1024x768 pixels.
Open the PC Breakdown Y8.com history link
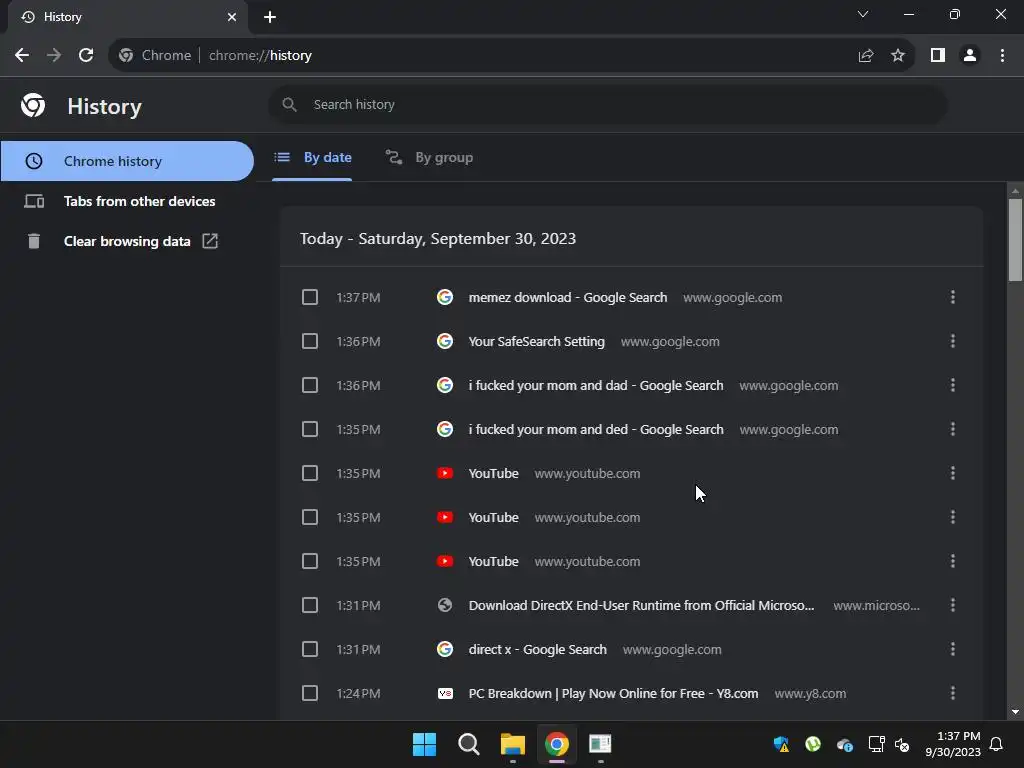click(x=613, y=693)
